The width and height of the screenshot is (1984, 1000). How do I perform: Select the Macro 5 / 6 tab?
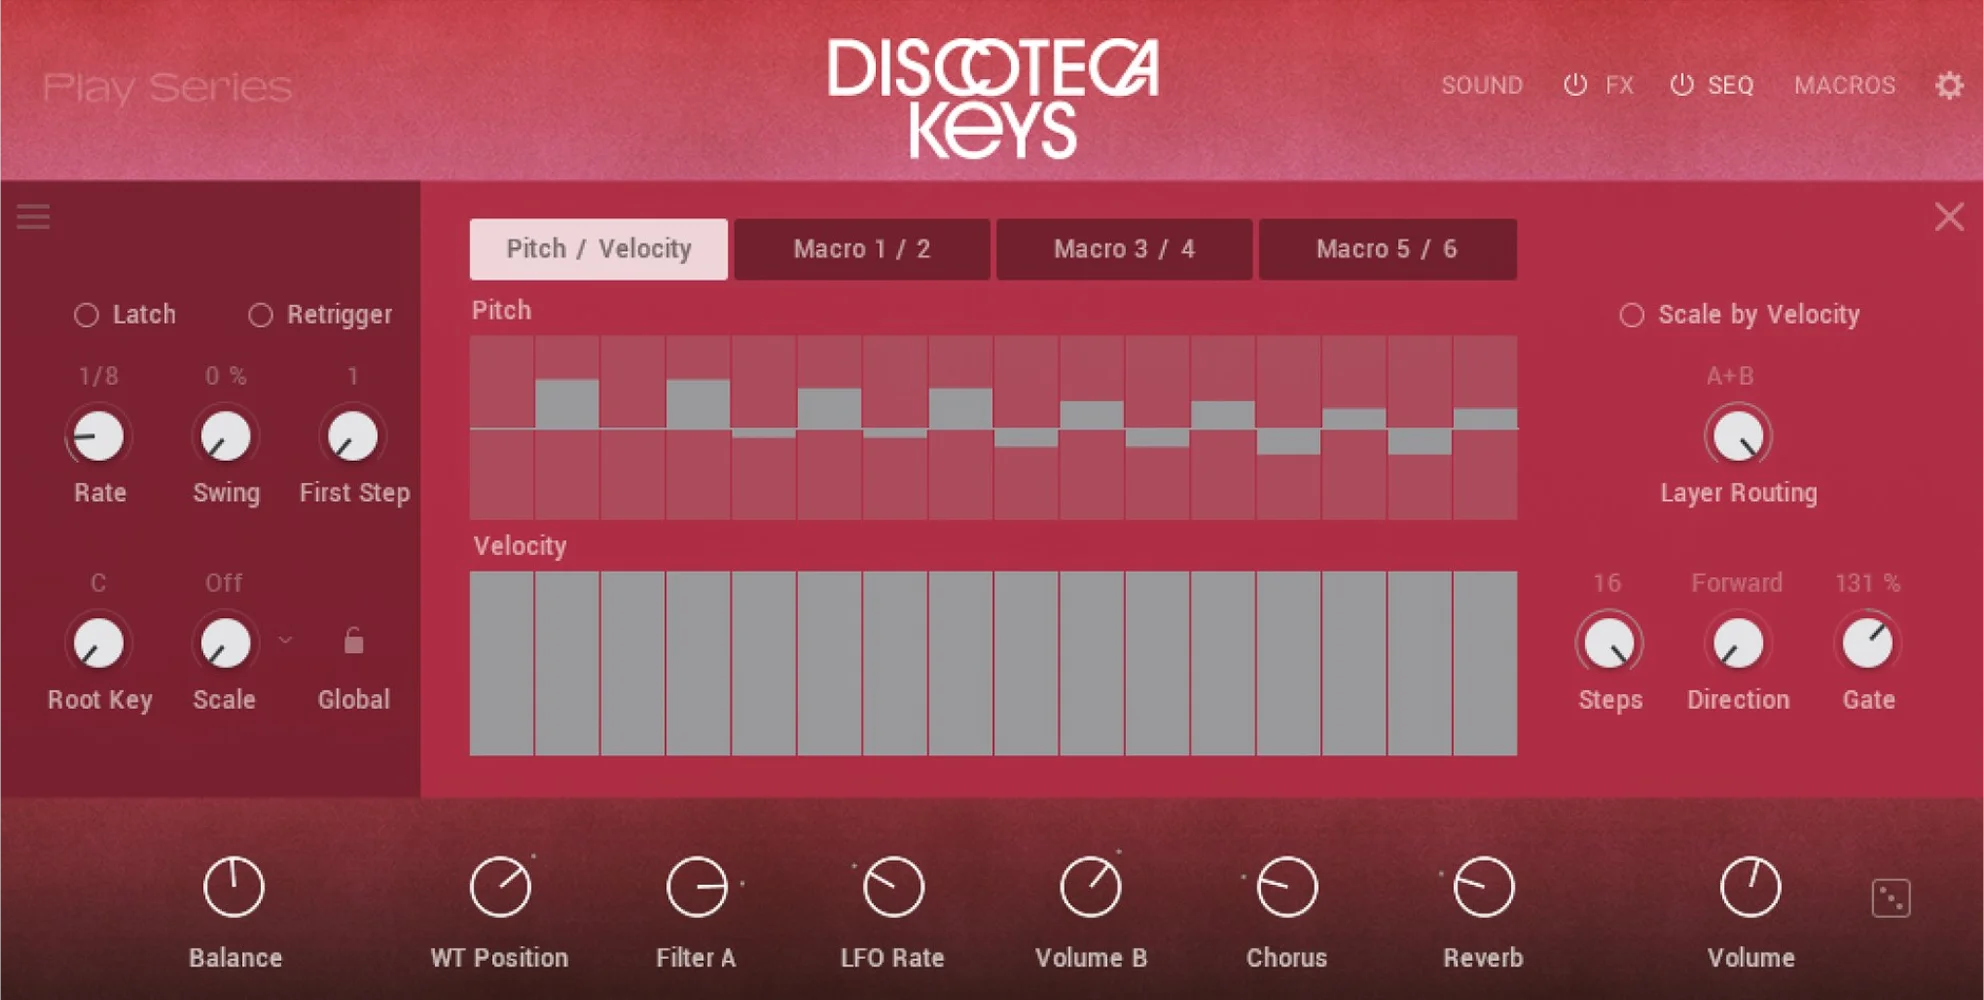pyautogui.click(x=1387, y=249)
